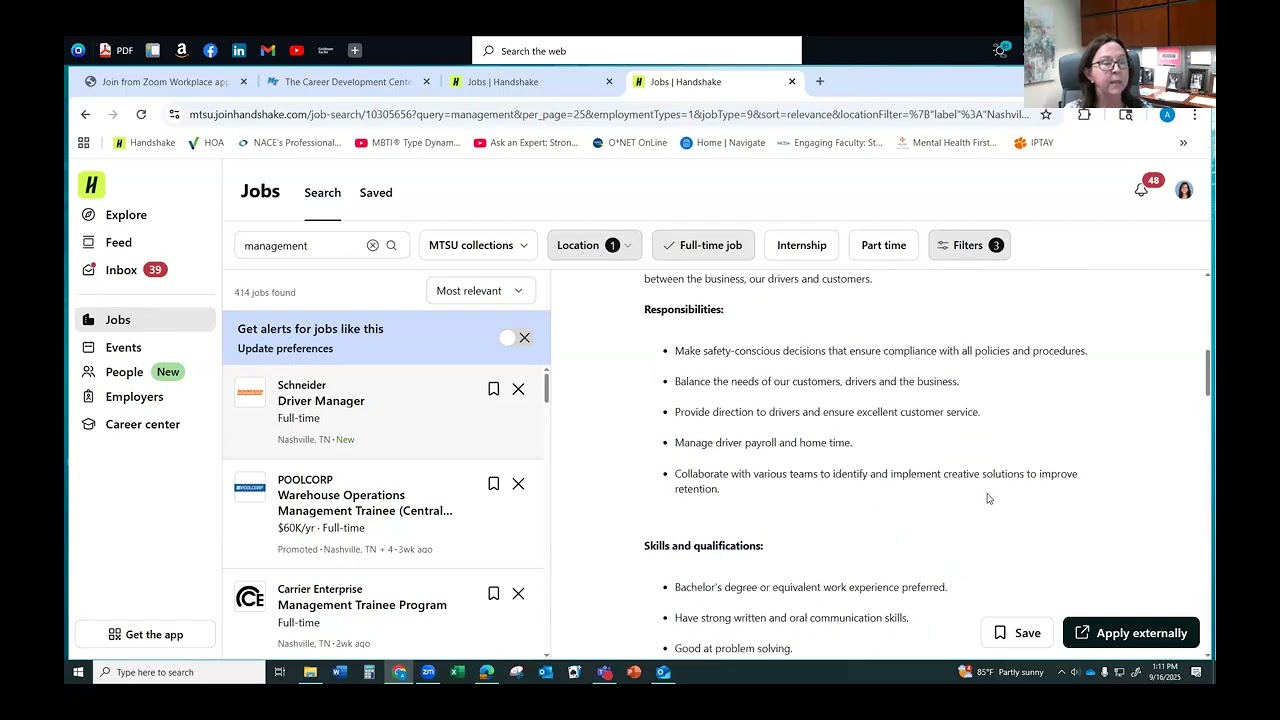
Task: Open the Facebook shortcut icon
Action: pos(210,50)
